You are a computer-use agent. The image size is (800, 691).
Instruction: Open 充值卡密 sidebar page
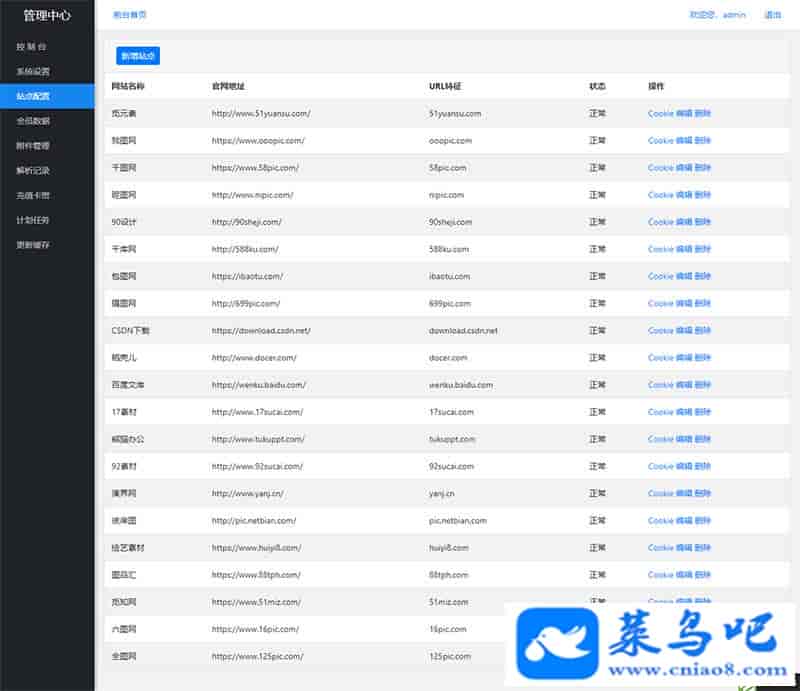coord(33,195)
